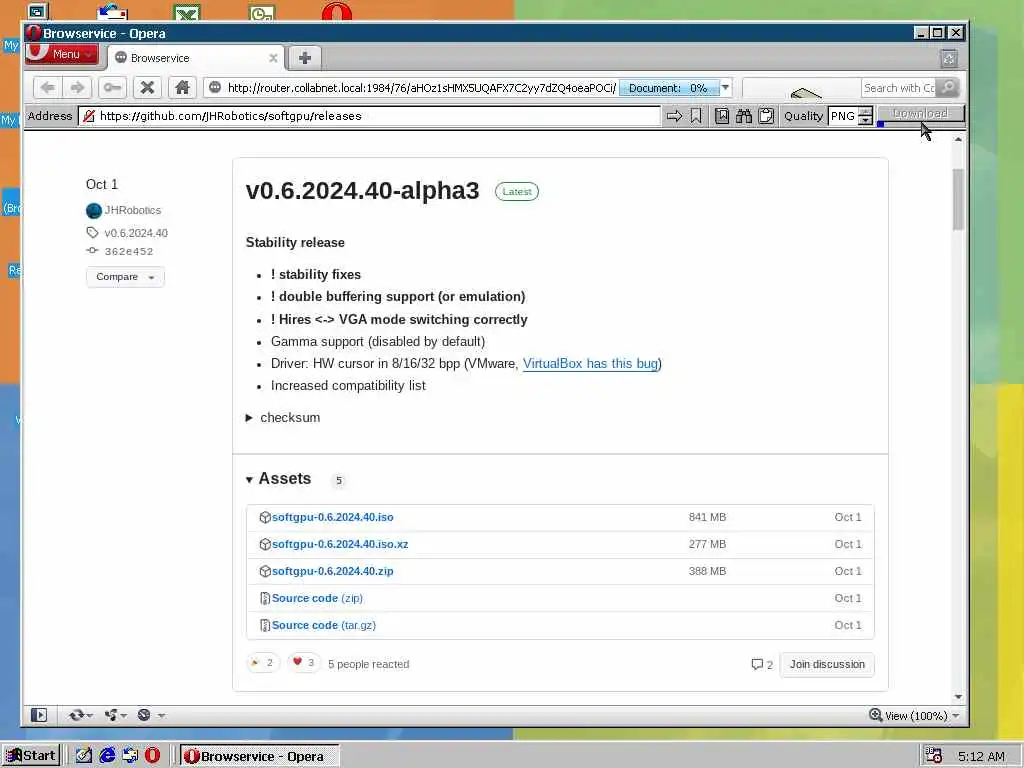This screenshot has height=768, width=1024.
Task: Download softgpu-0.6.2024.40.zip
Action: click(x=332, y=571)
